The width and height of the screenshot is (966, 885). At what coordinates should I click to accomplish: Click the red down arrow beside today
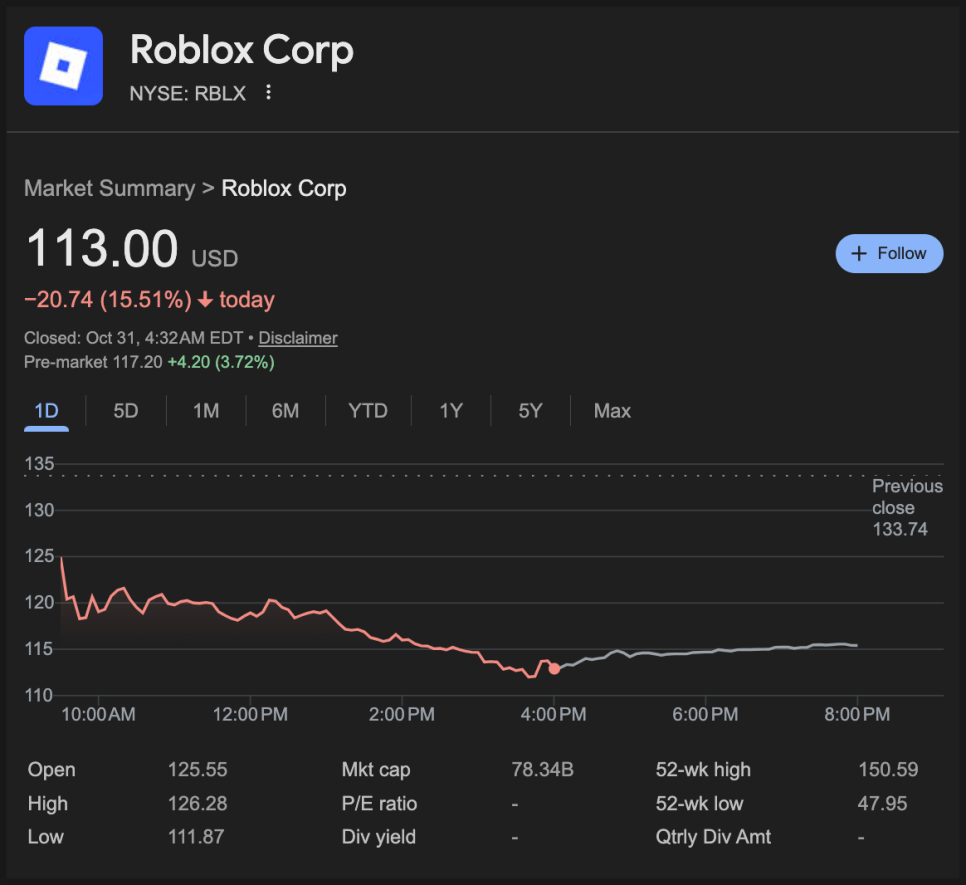pyautogui.click(x=205, y=300)
